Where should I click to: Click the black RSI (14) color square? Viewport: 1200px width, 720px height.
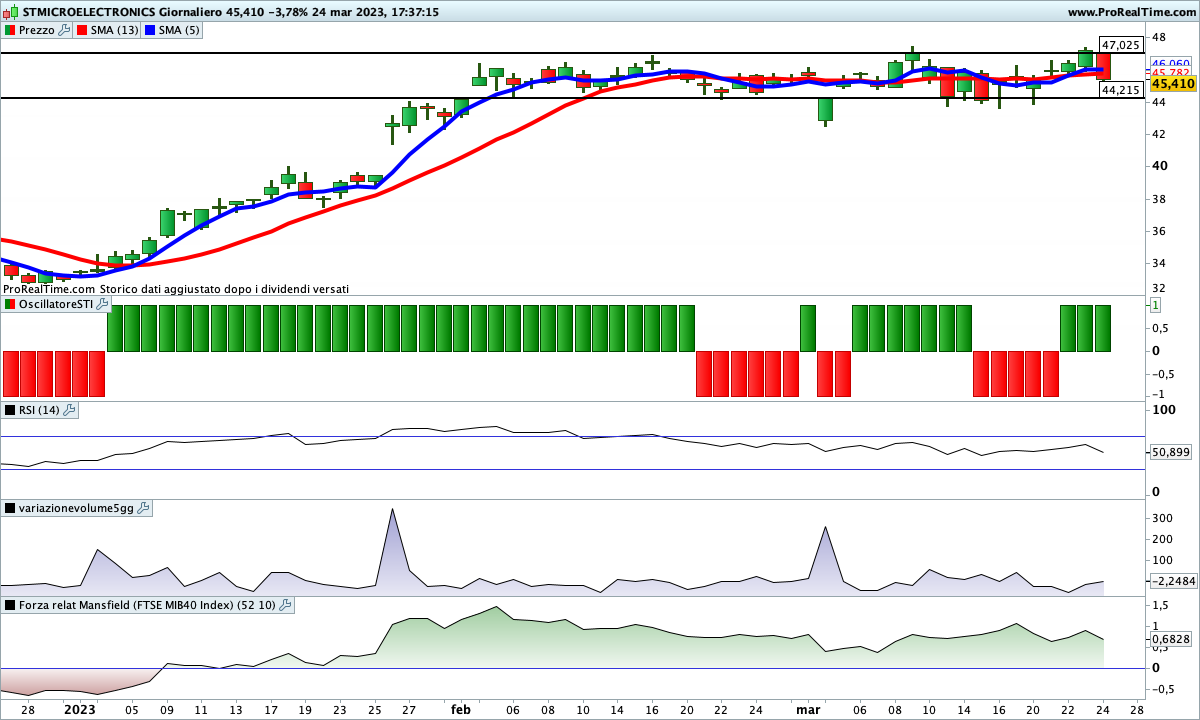(10, 410)
